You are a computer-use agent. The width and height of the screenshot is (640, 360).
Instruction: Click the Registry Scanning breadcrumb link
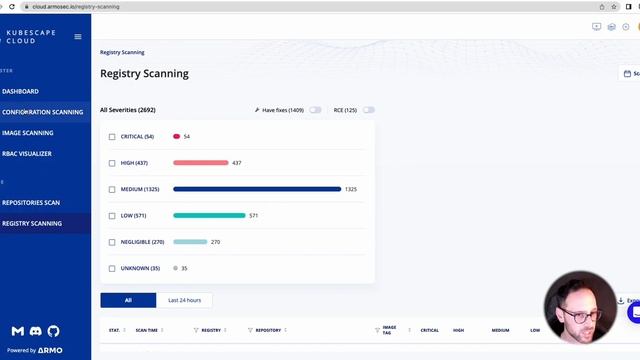(122, 52)
